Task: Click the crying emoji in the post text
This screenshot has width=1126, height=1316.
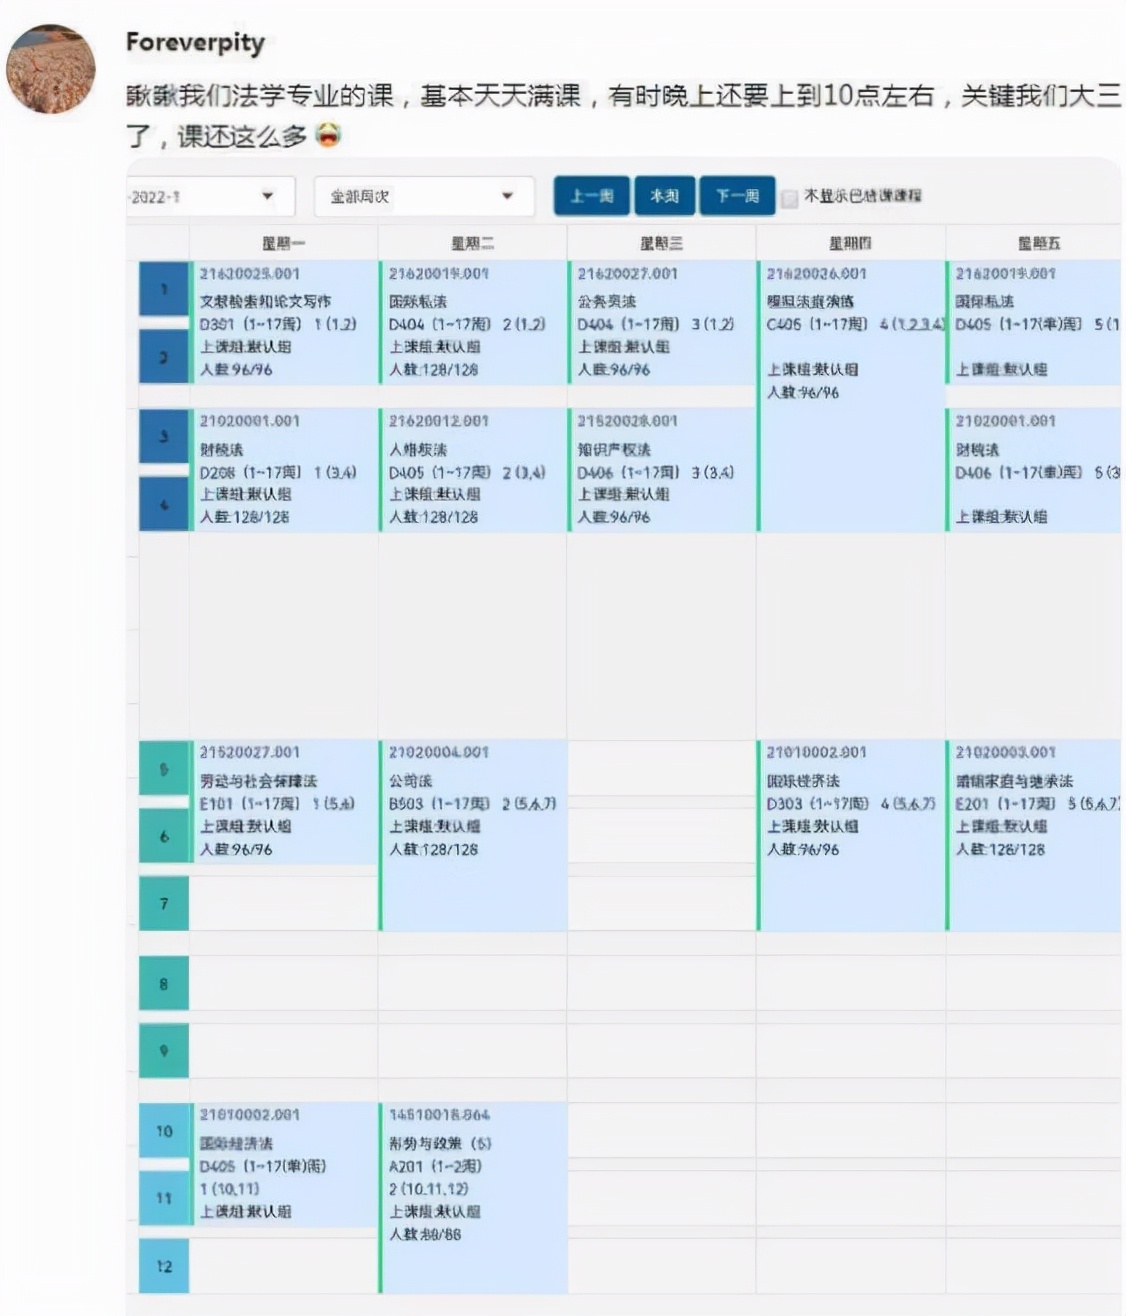Action: click(x=330, y=133)
